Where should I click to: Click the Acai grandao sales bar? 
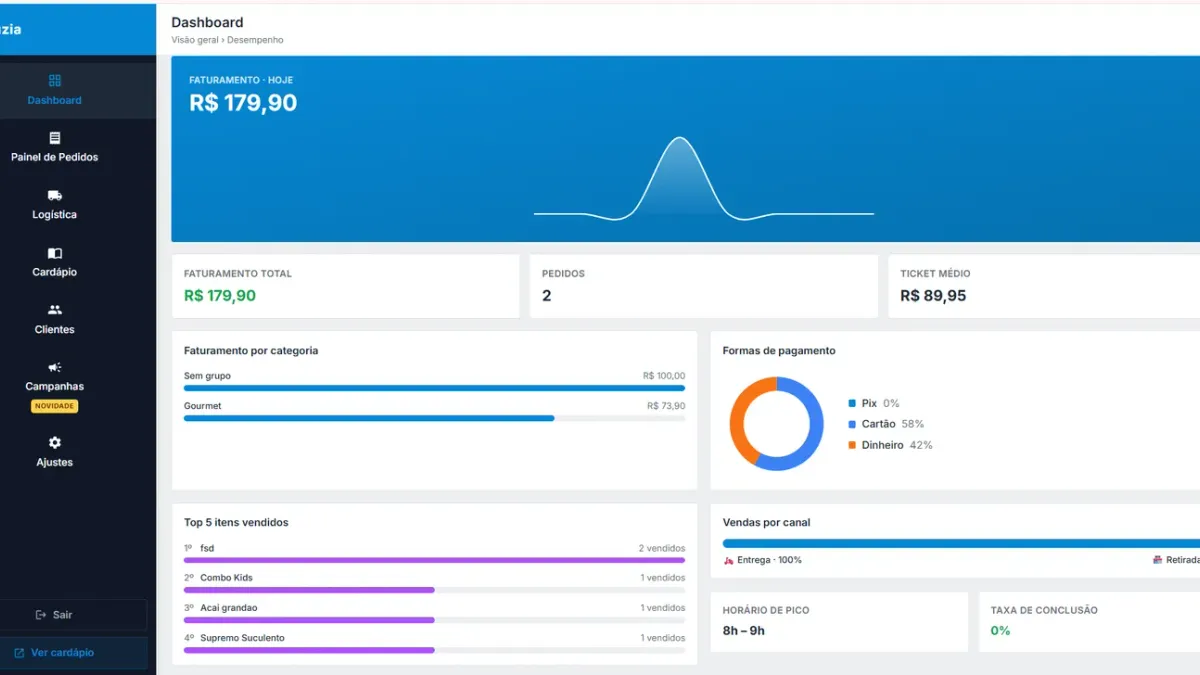click(309, 620)
